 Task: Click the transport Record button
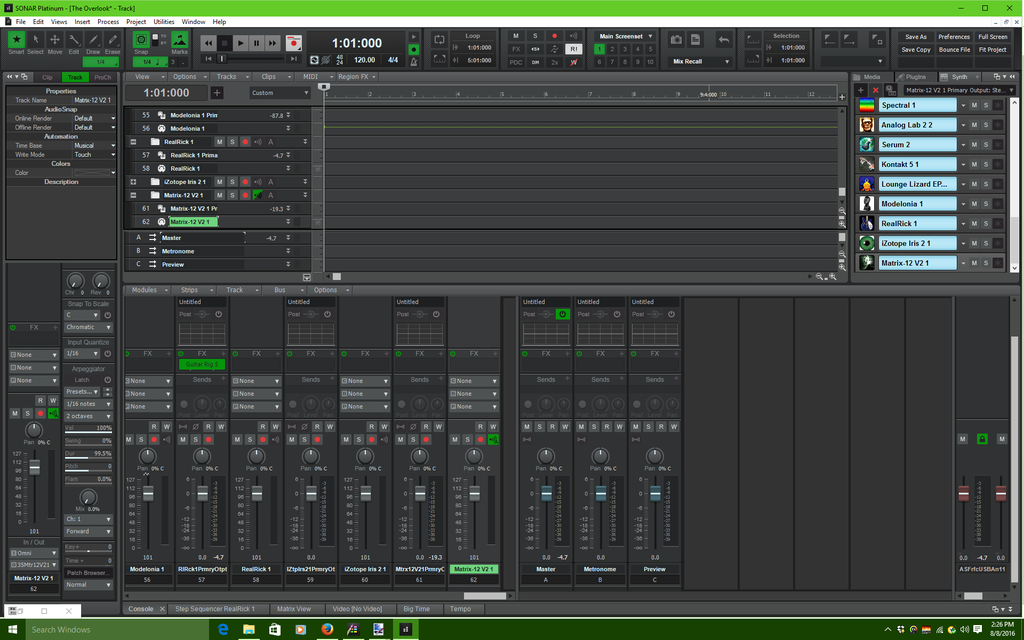click(293, 43)
